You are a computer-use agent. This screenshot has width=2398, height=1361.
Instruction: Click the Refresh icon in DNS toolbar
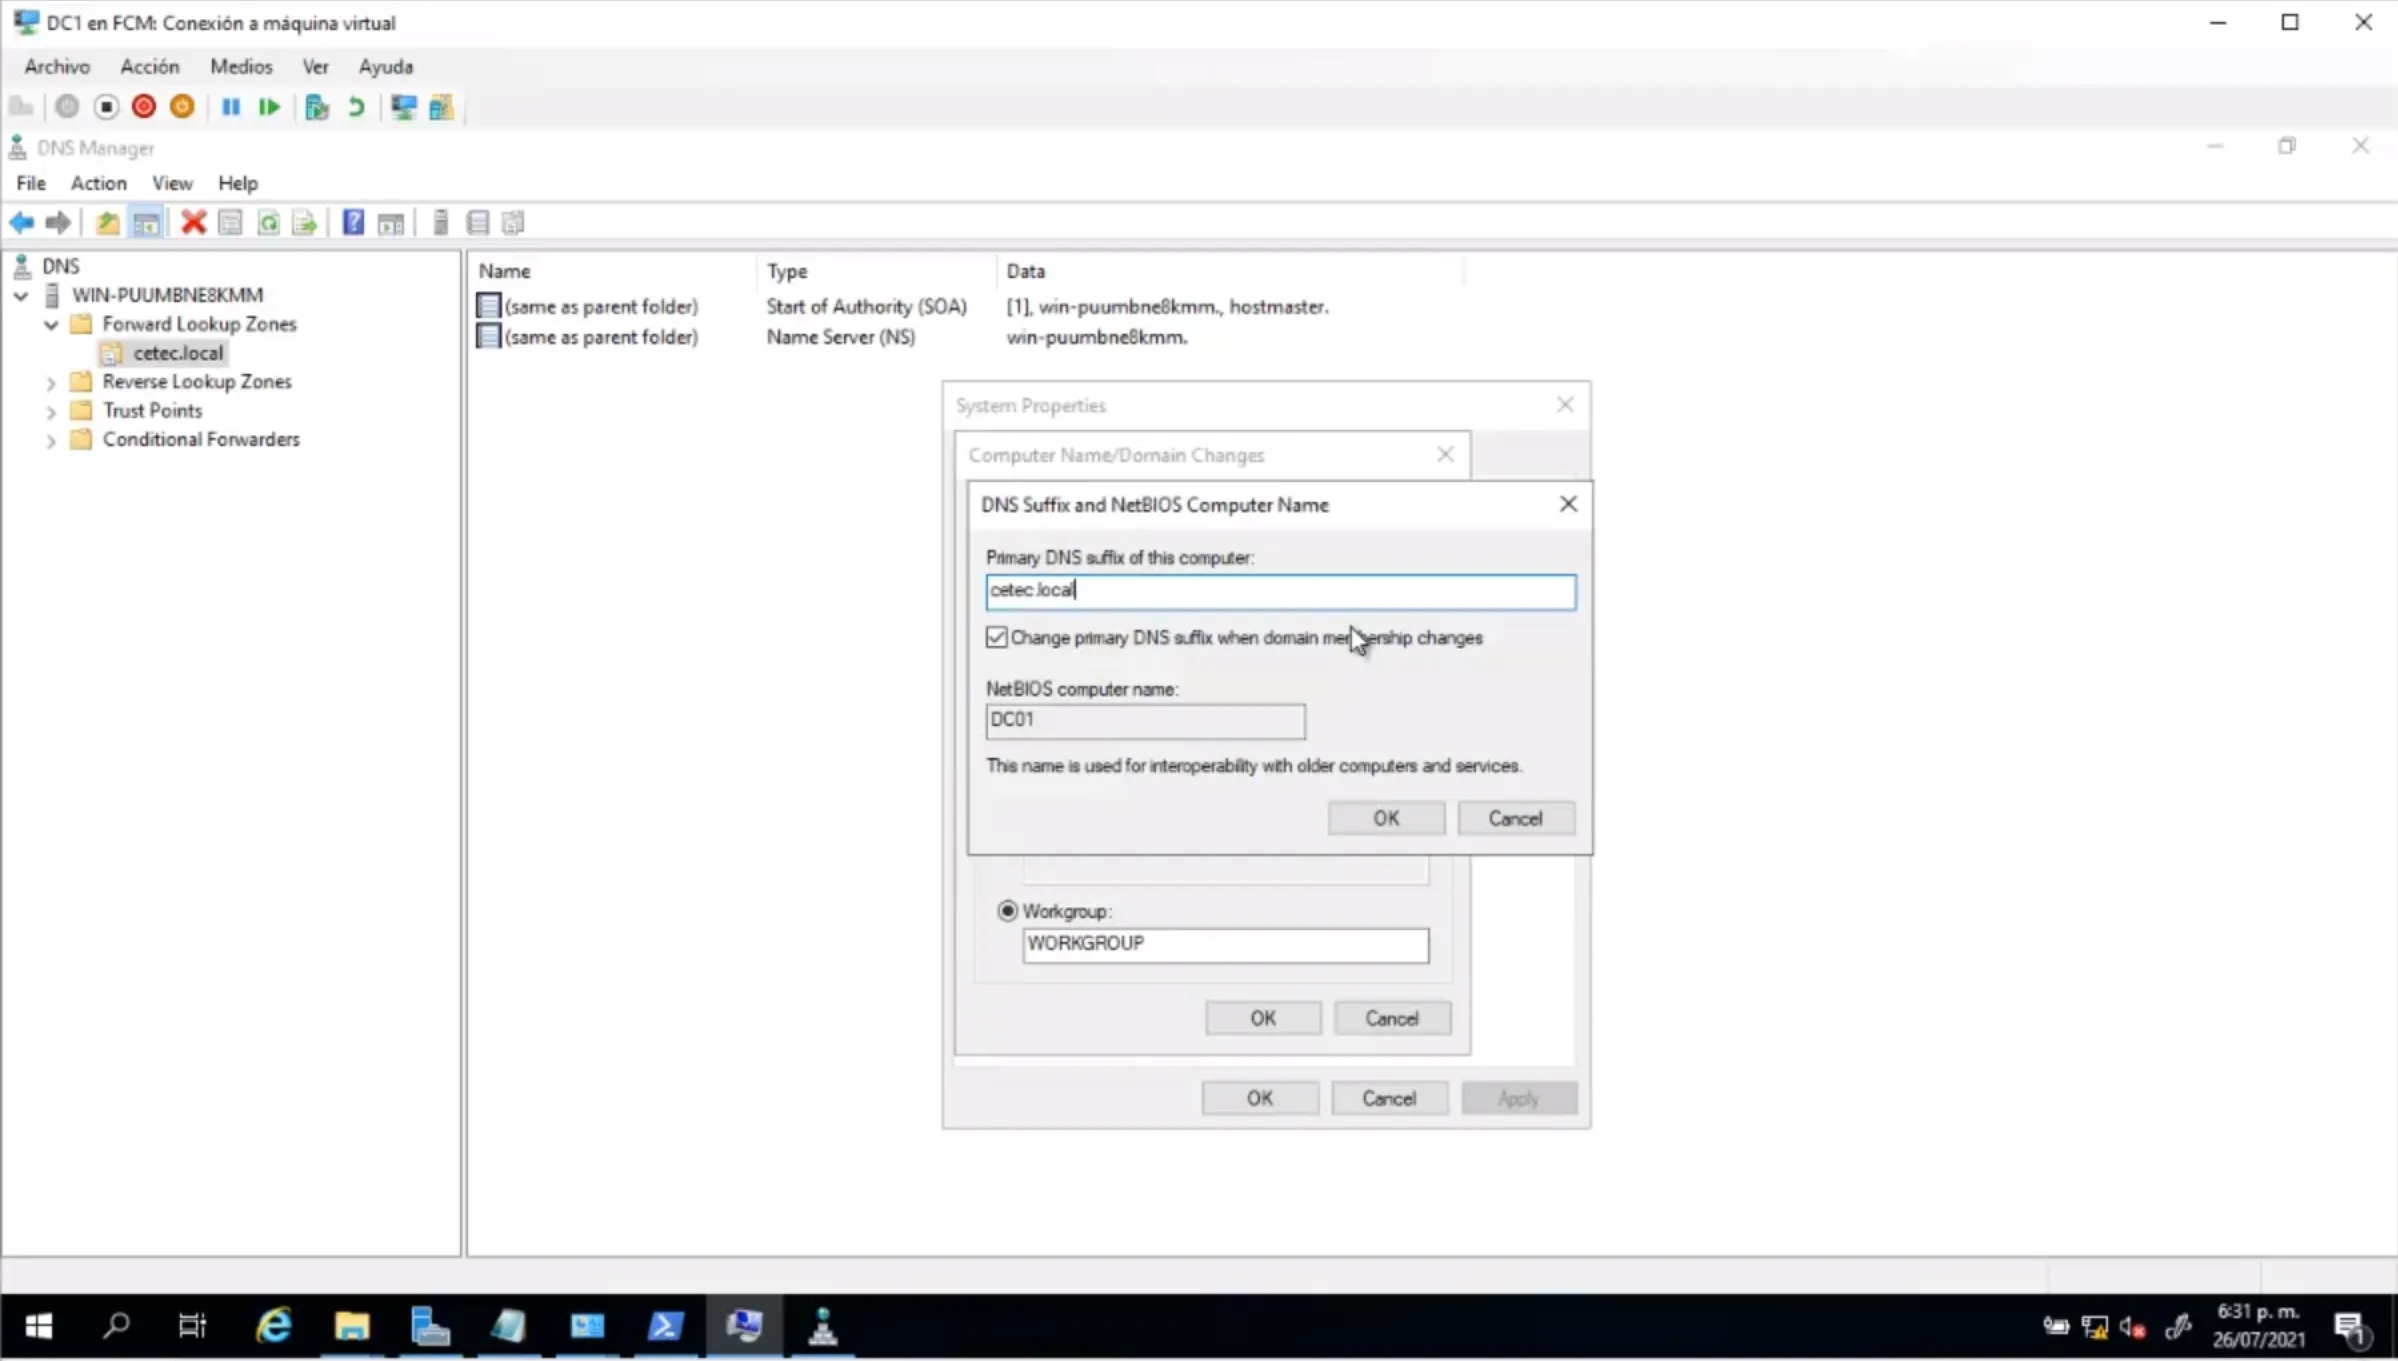click(268, 222)
